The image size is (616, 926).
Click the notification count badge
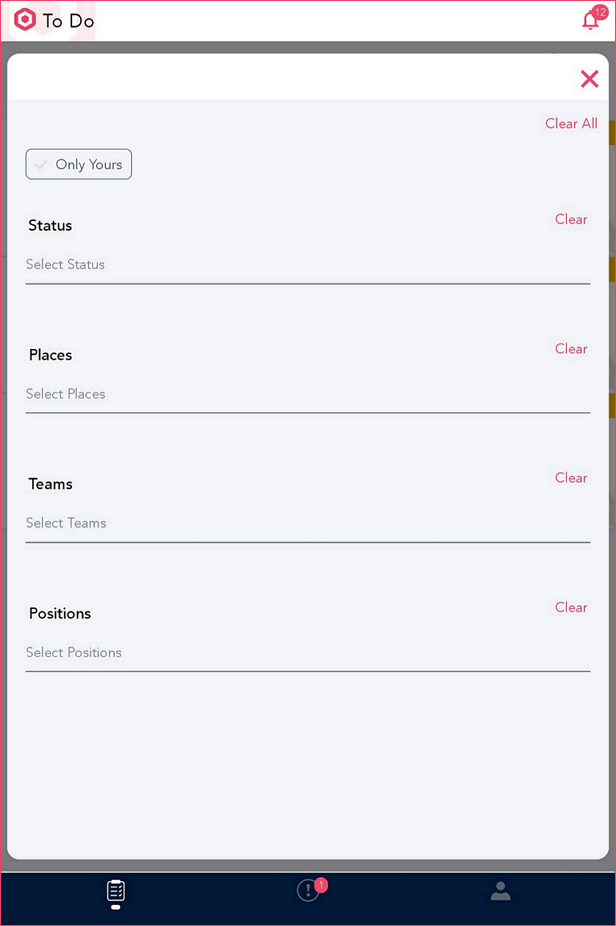click(600, 12)
